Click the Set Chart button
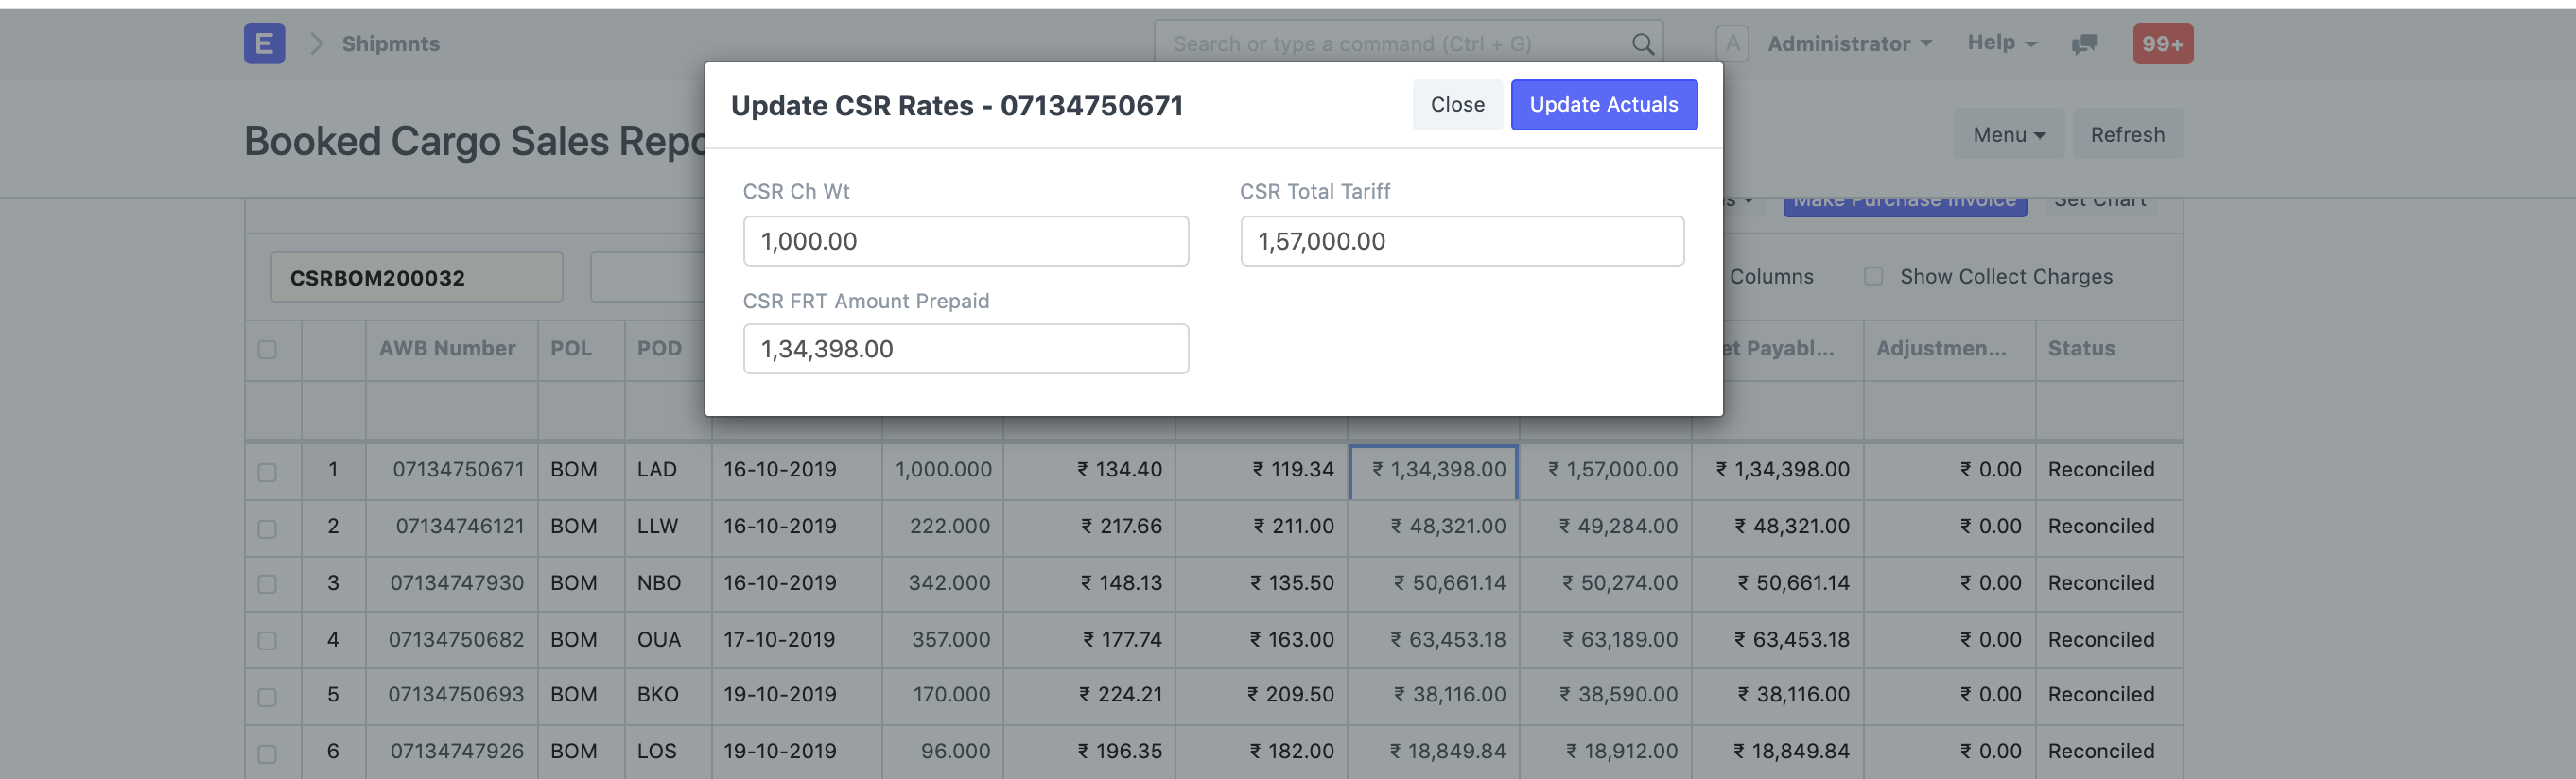The height and width of the screenshot is (779, 2576). click(x=2099, y=203)
